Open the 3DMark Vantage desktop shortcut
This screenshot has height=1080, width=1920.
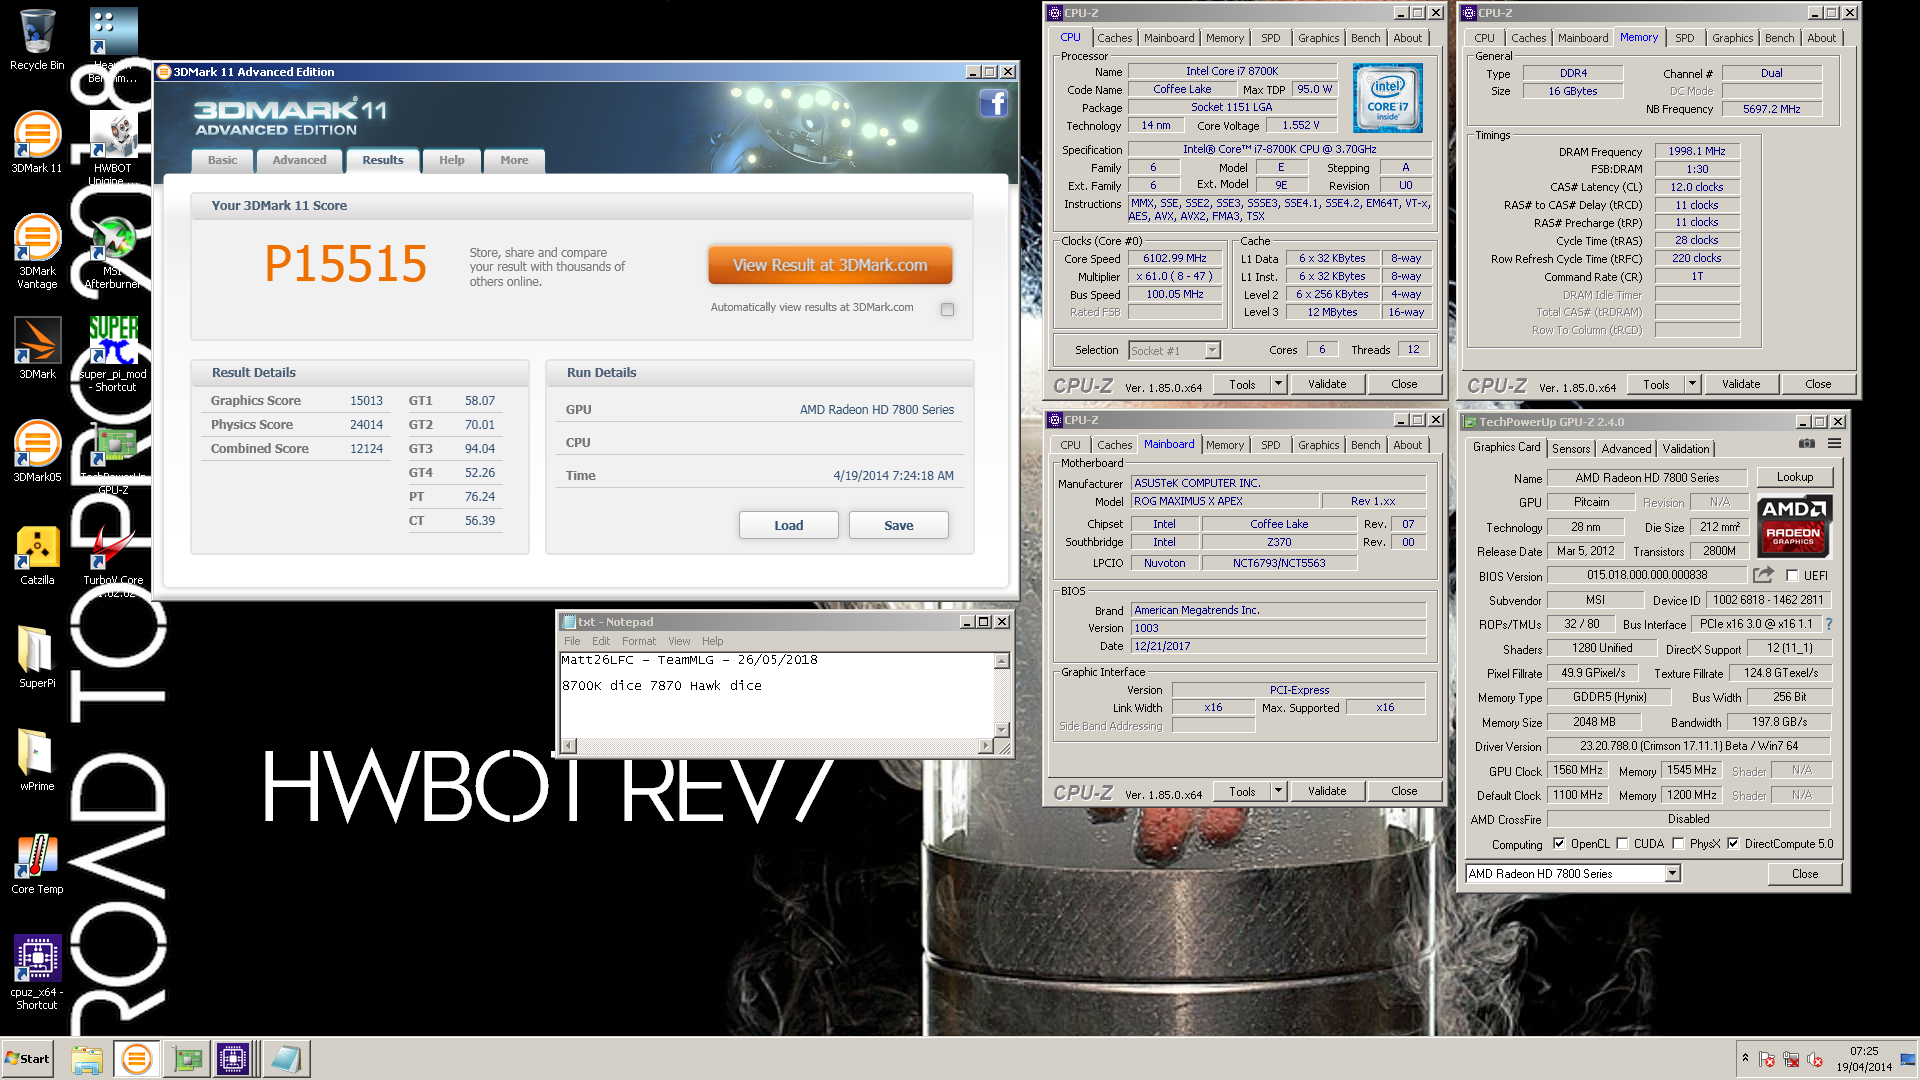[x=37, y=251]
